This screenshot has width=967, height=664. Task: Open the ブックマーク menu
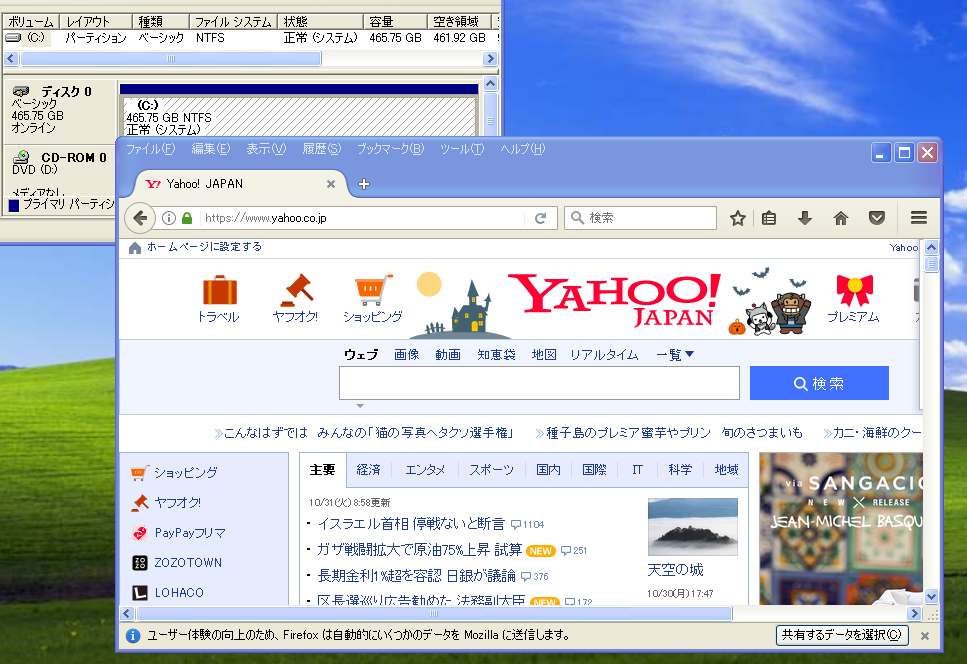pos(390,149)
